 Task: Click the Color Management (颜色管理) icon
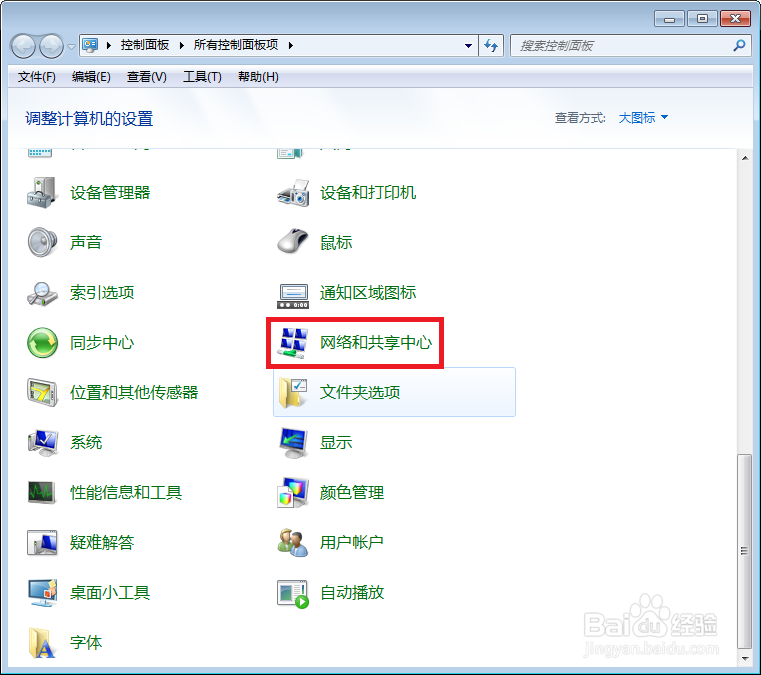coord(293,493)
